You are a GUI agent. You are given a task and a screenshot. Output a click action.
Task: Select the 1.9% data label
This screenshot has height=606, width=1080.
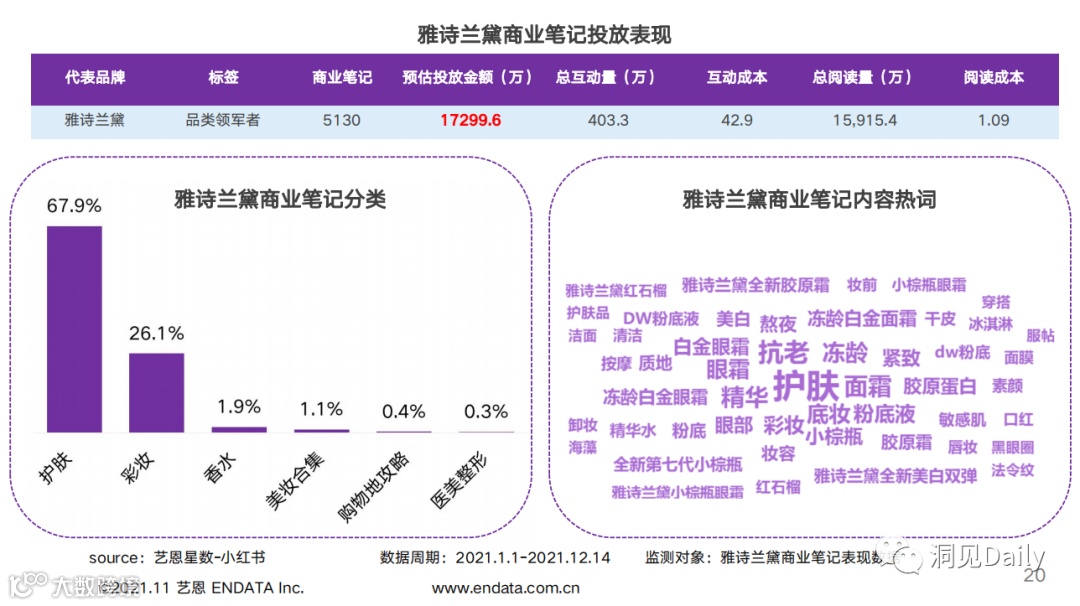(239, 406)
